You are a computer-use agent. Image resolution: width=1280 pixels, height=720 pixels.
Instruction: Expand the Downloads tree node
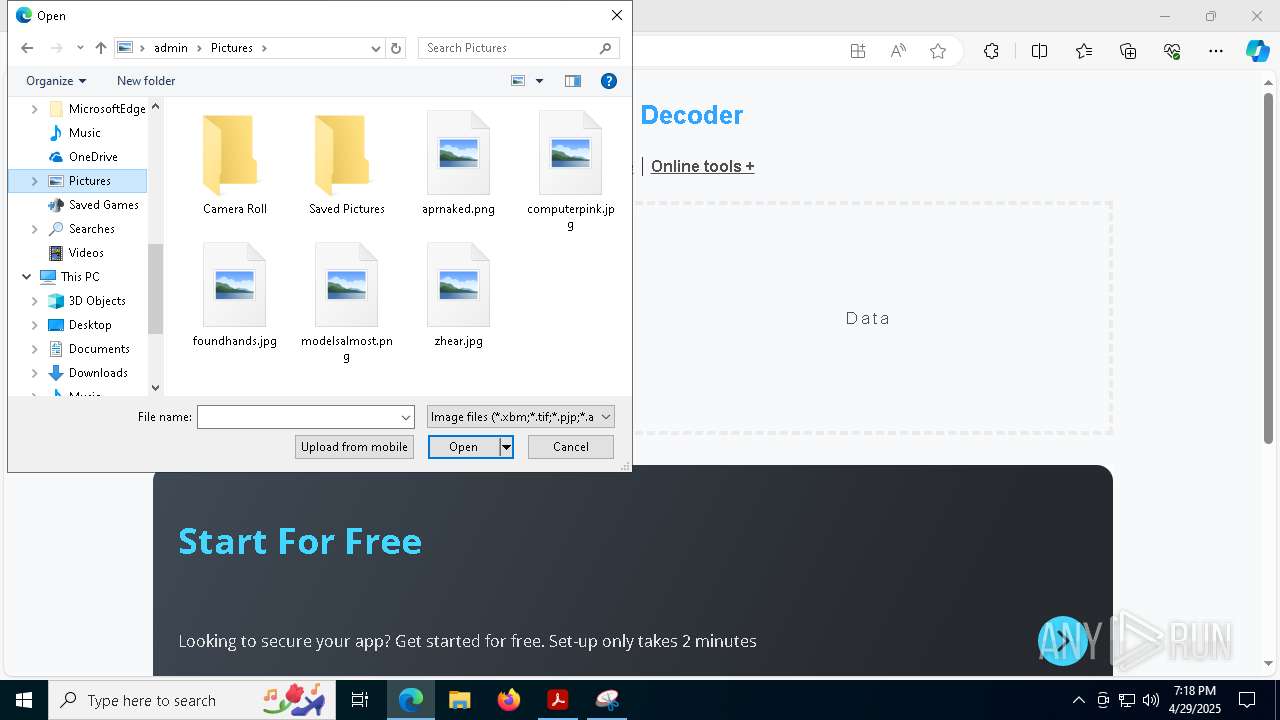[35, 373]
